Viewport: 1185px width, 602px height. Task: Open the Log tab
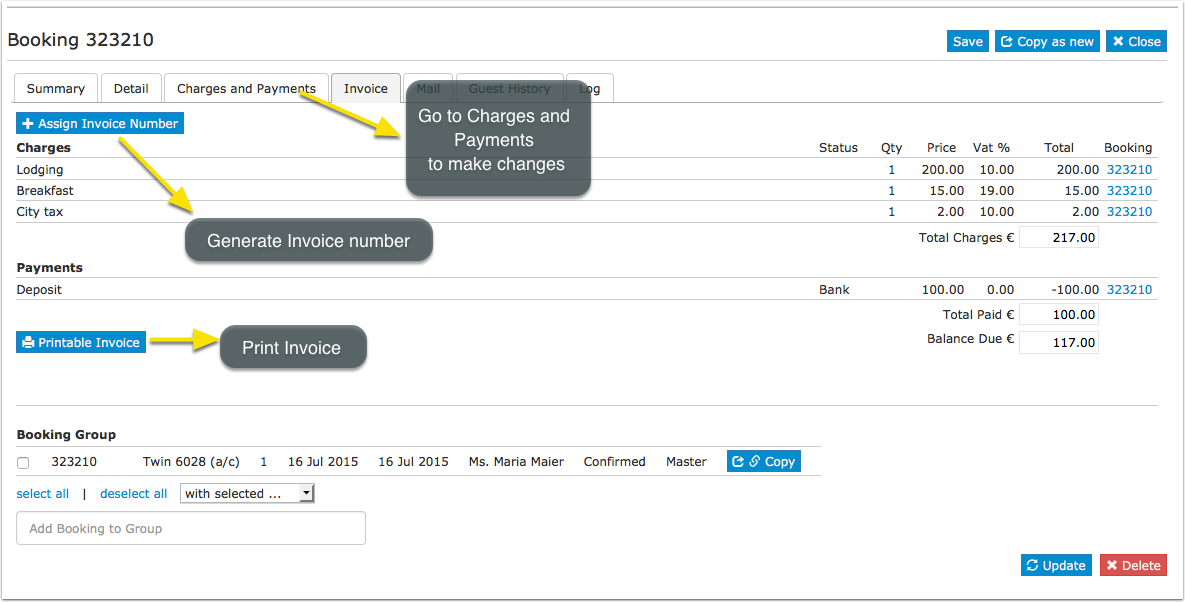pos(589,88)
